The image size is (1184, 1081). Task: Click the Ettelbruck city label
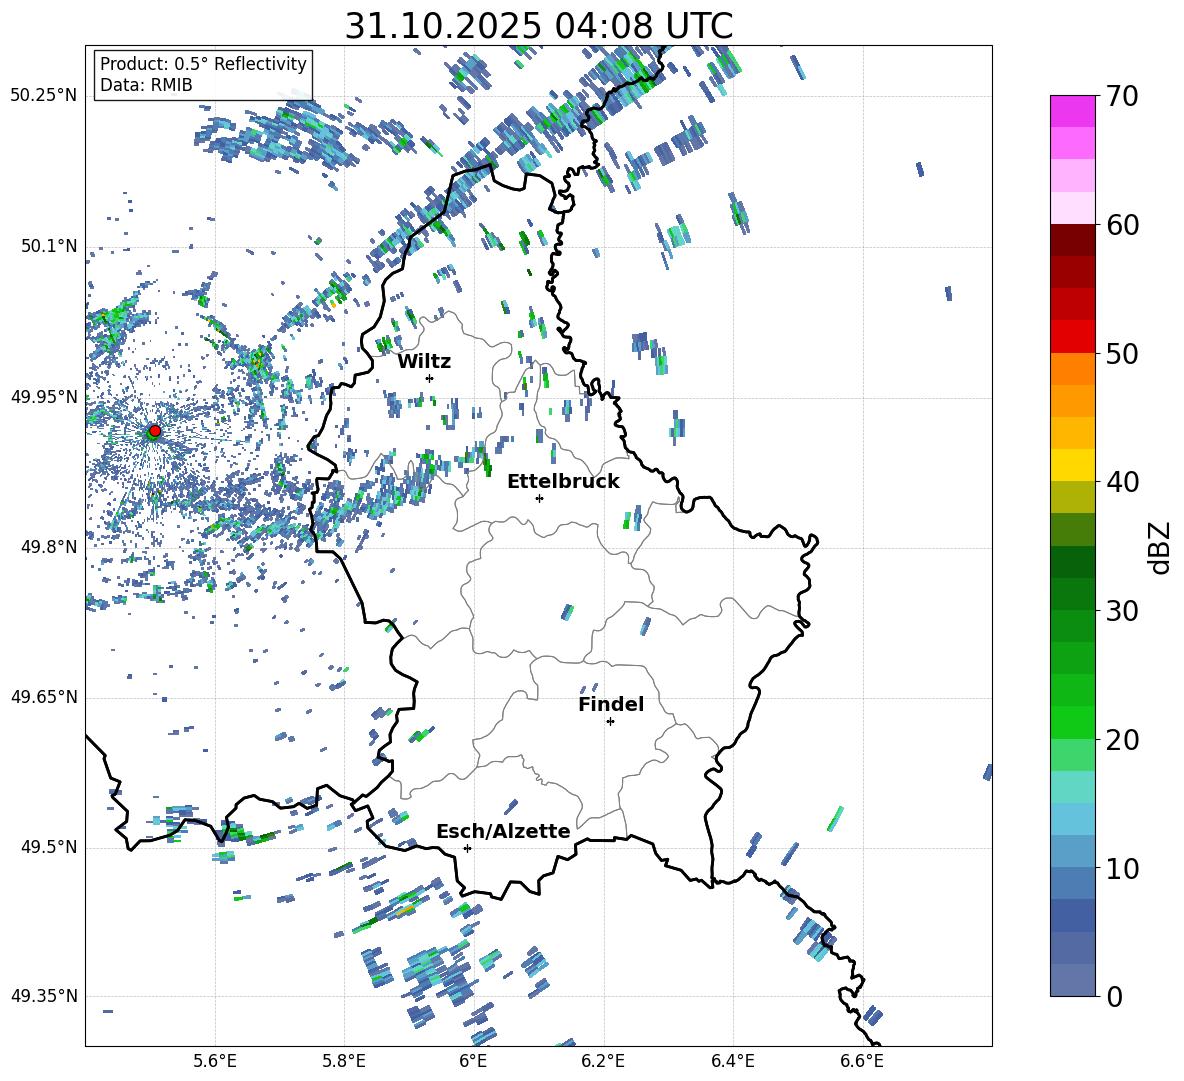[563, 482]
